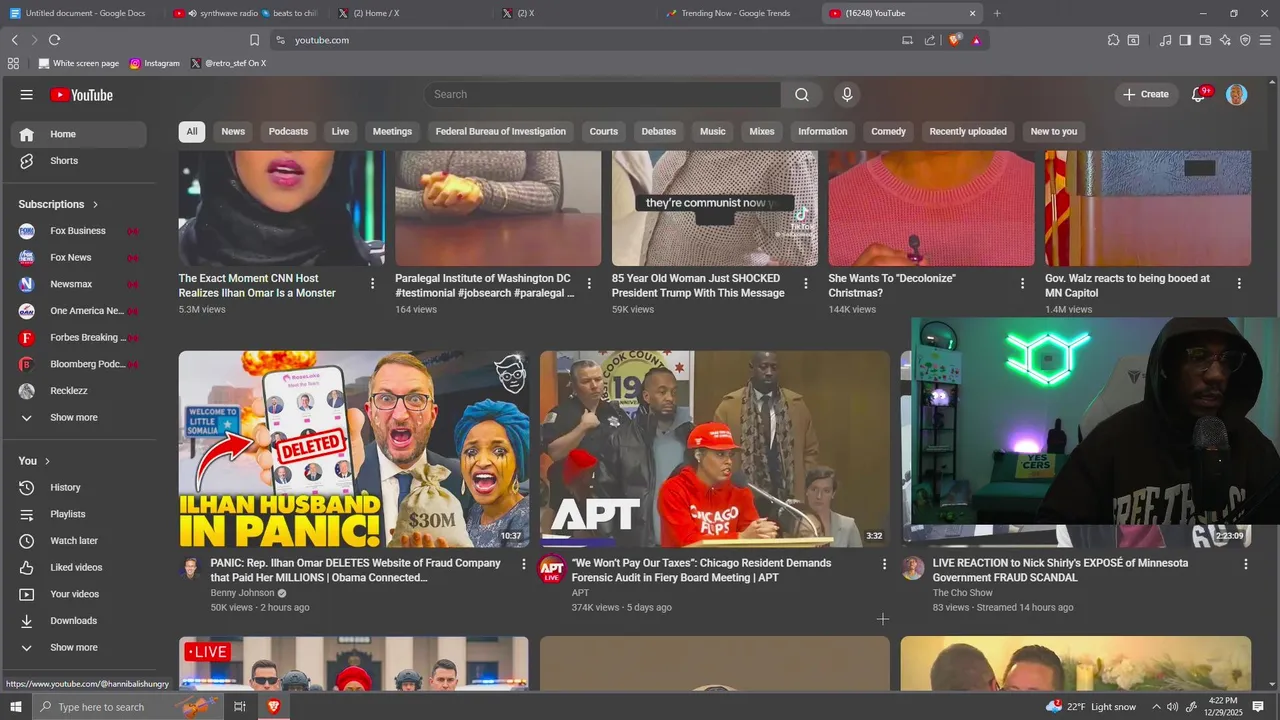Open a new browser tab

click(x=997, y=13)
